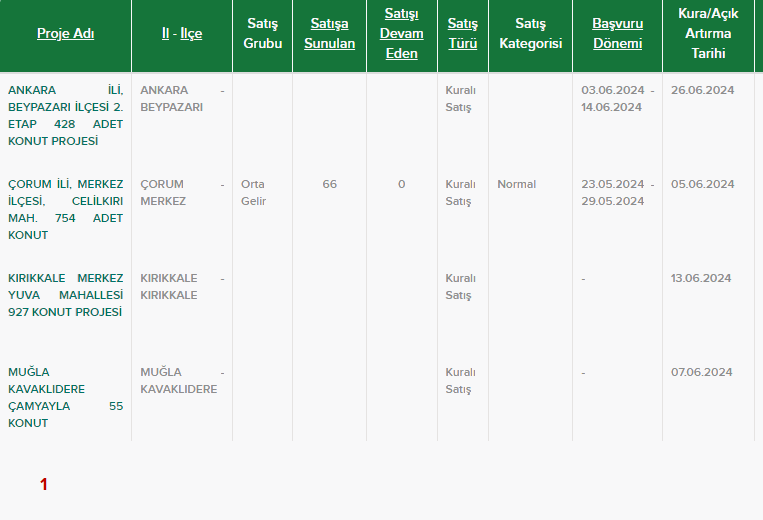
Task: Open Ankara Beypazarı 428 konut project
Action: point(65,115)
